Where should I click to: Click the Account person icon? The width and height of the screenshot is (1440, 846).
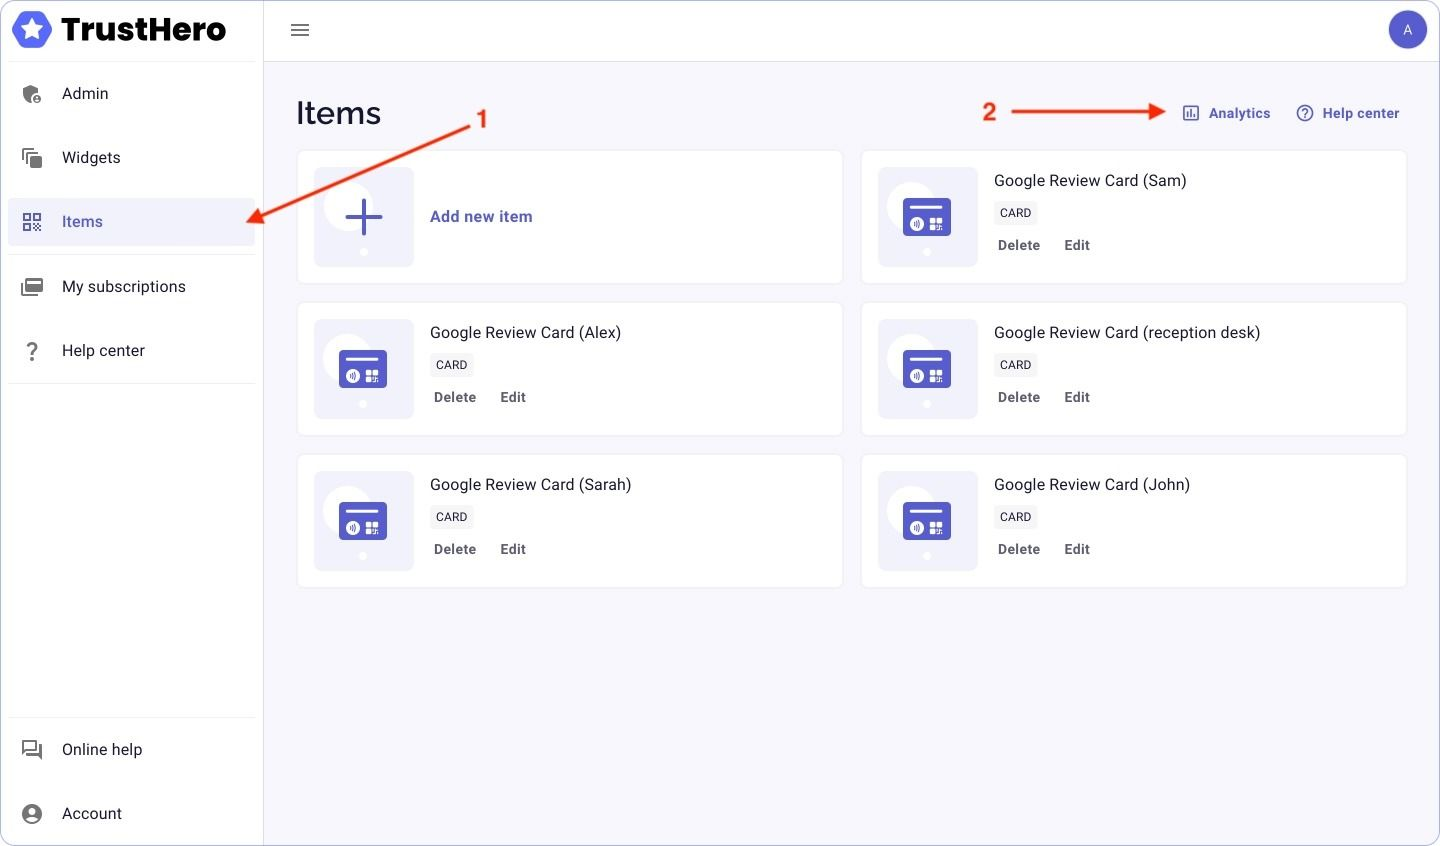[32, 814]
